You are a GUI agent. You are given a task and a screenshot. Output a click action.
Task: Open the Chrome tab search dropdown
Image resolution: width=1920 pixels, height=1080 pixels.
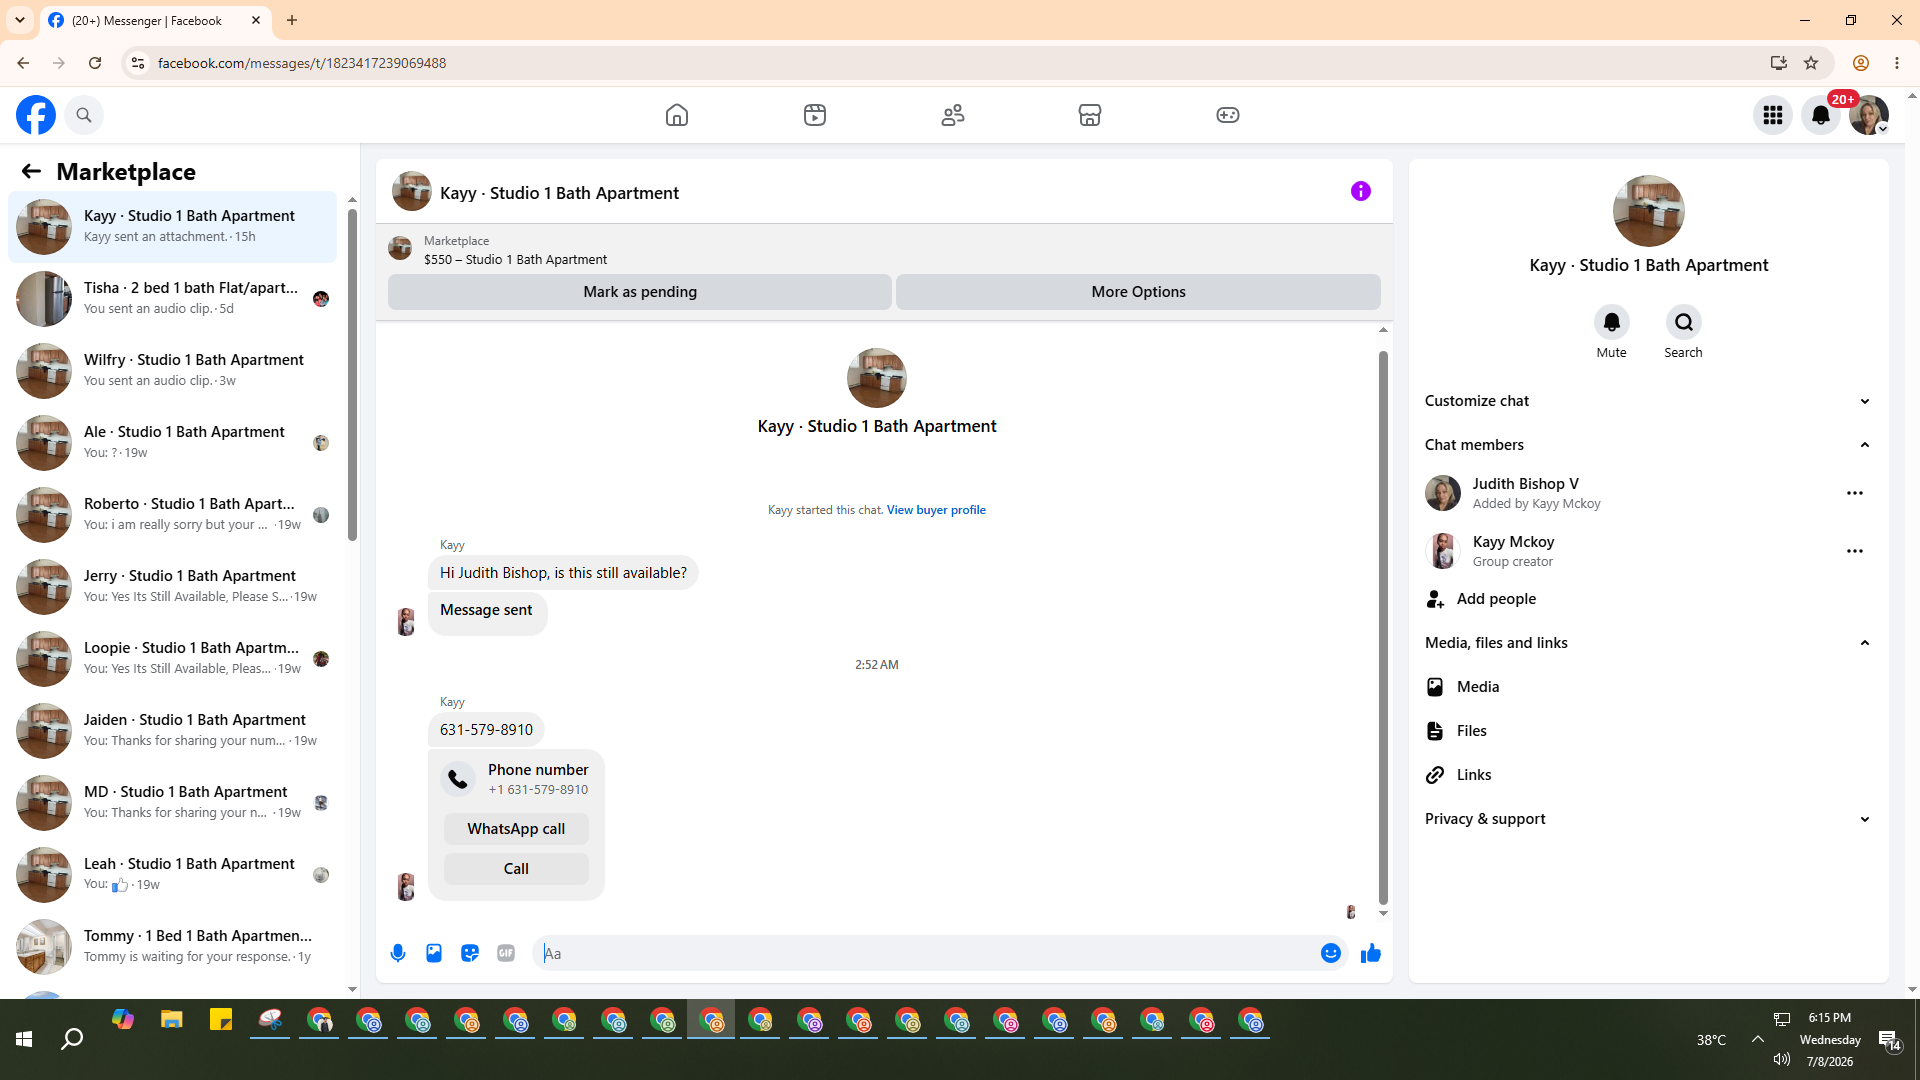20,20
